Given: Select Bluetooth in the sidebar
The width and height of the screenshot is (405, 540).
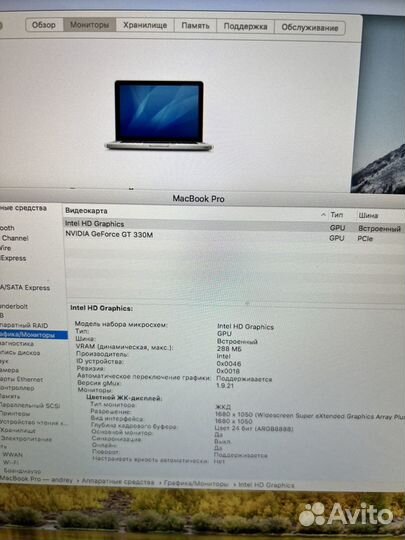Looking at the screenshot, I should click(7, 228).
